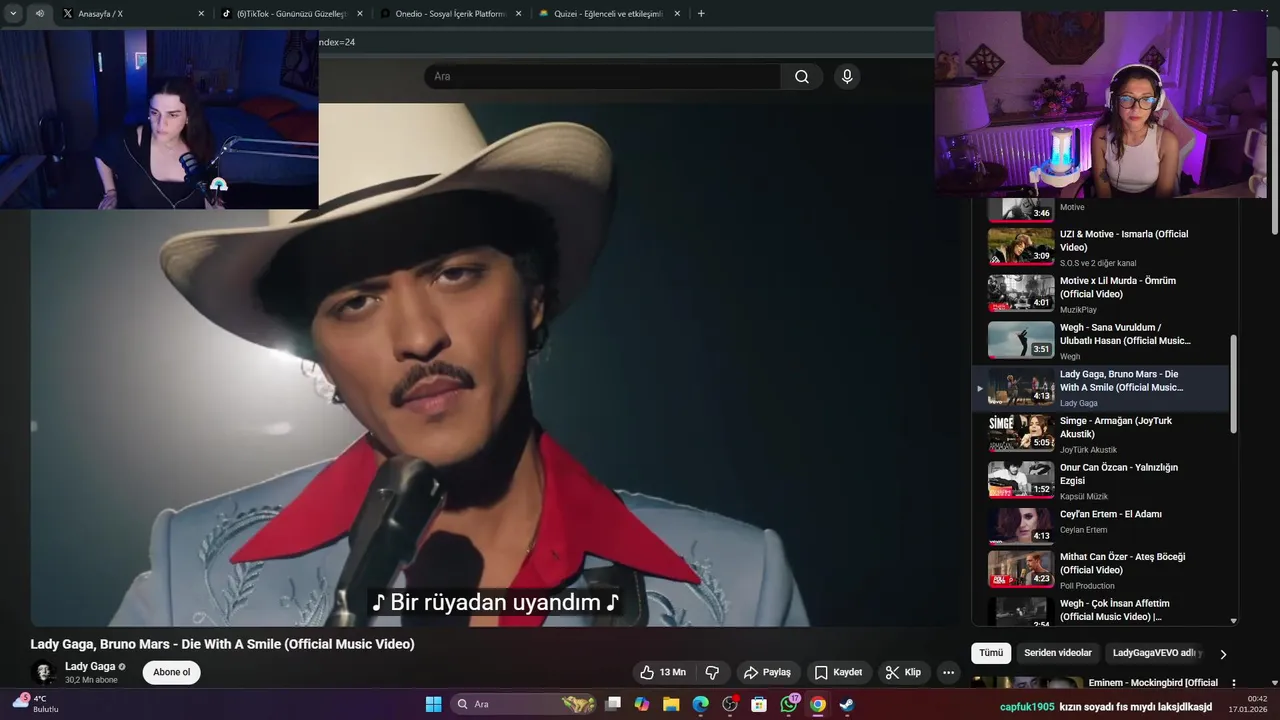Open the Windows Start menu
Viewport: 1280px width, 720px height.
click(433, 704)
